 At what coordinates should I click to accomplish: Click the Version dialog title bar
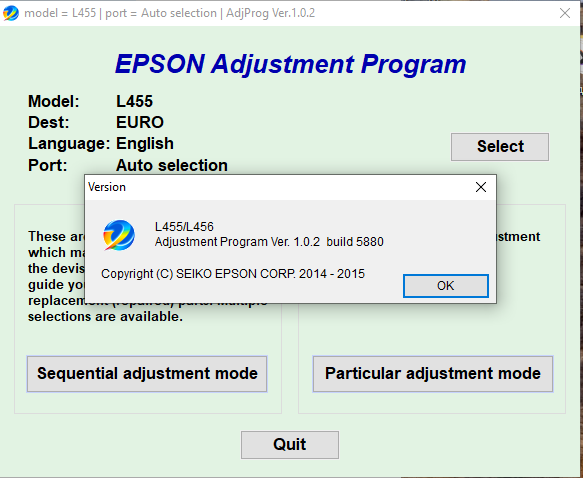(x=279, y=187)
